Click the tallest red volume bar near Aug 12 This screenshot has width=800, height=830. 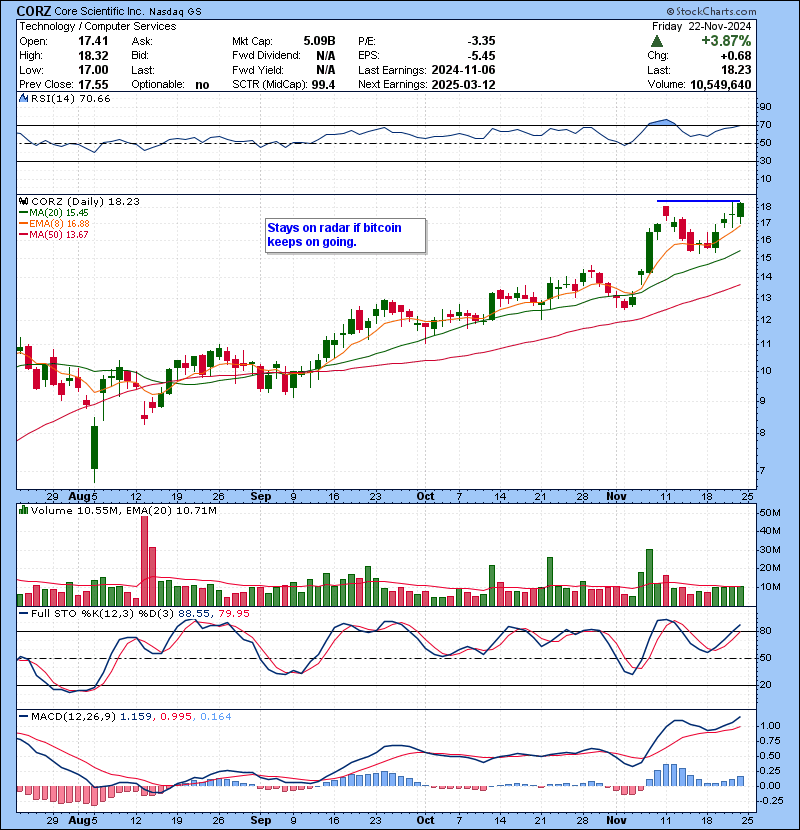145,561
